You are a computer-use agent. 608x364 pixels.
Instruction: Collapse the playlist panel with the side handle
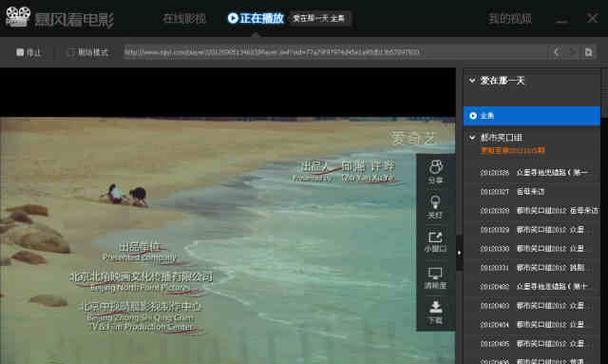(459, 253)
